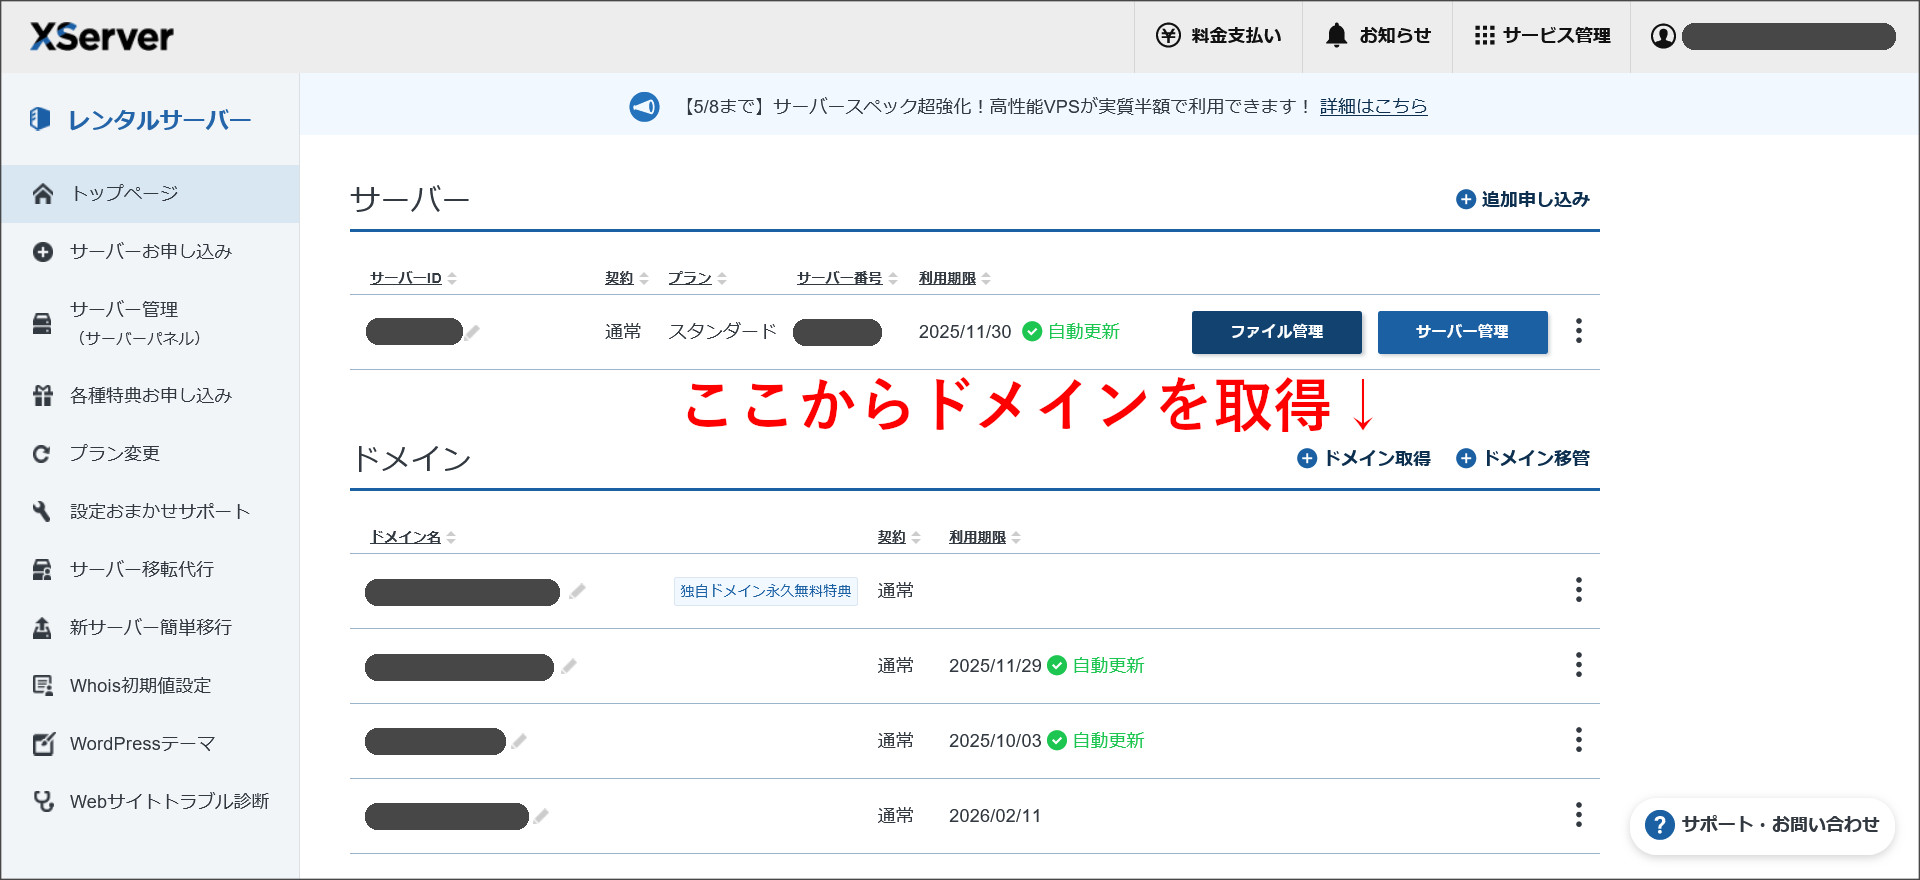Click the user account icon

click(x=1663, y=36)
